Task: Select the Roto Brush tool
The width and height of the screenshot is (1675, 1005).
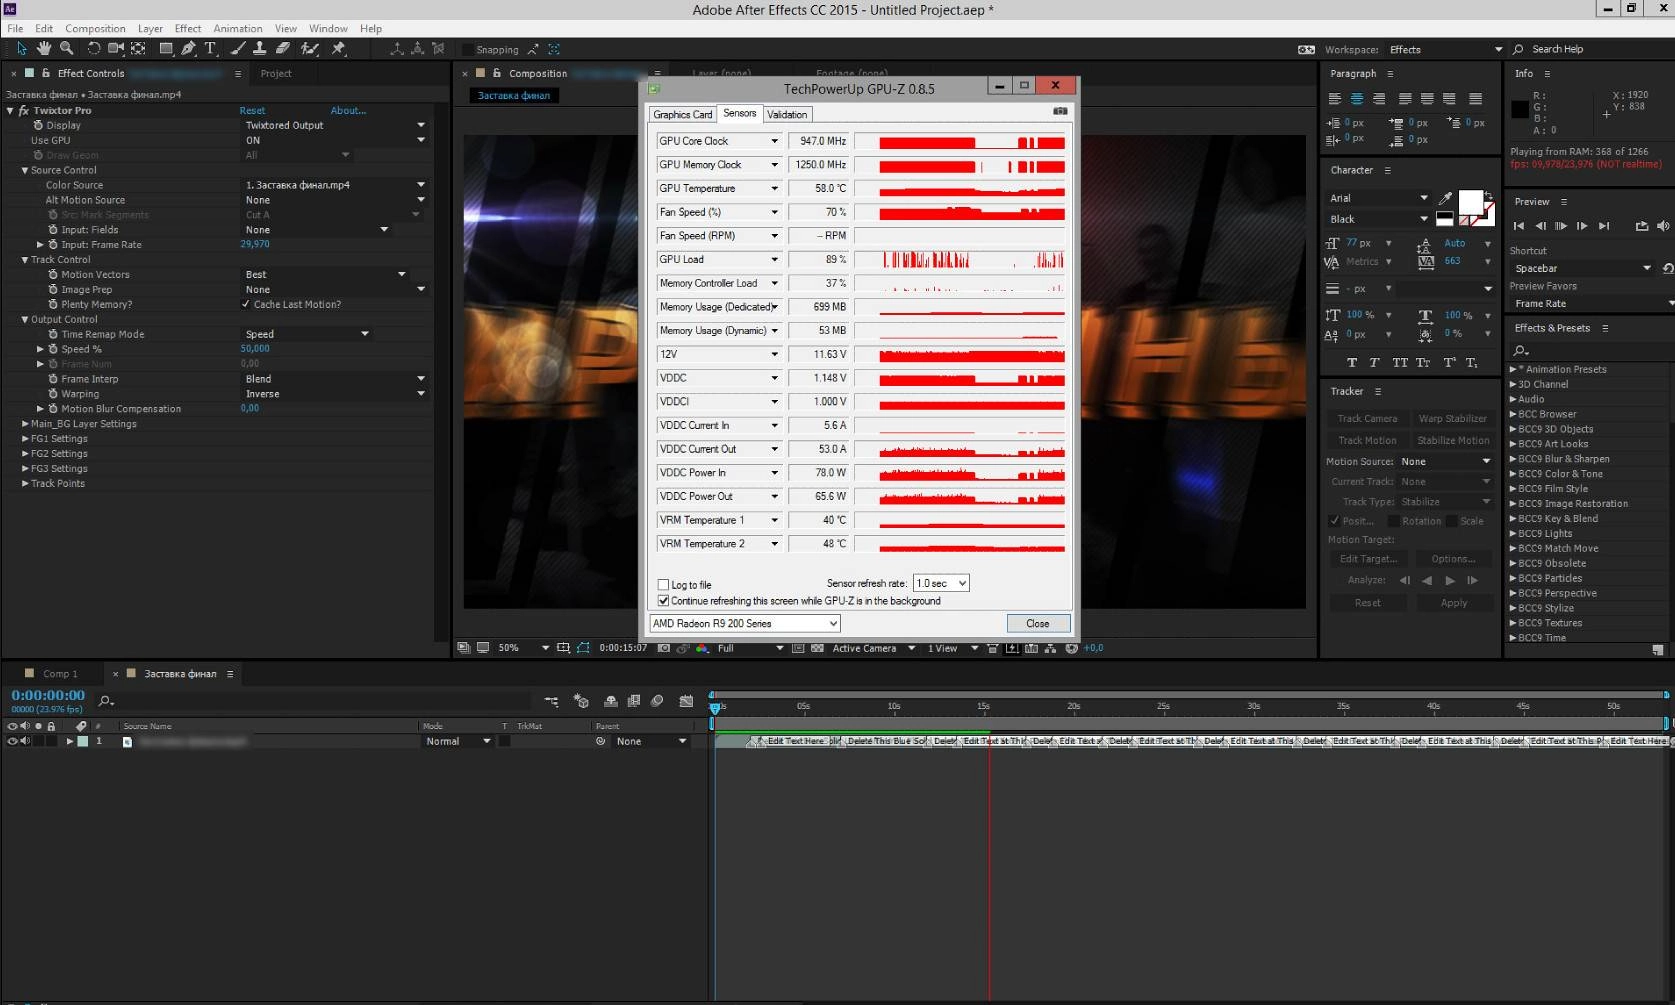Action: 310,48
